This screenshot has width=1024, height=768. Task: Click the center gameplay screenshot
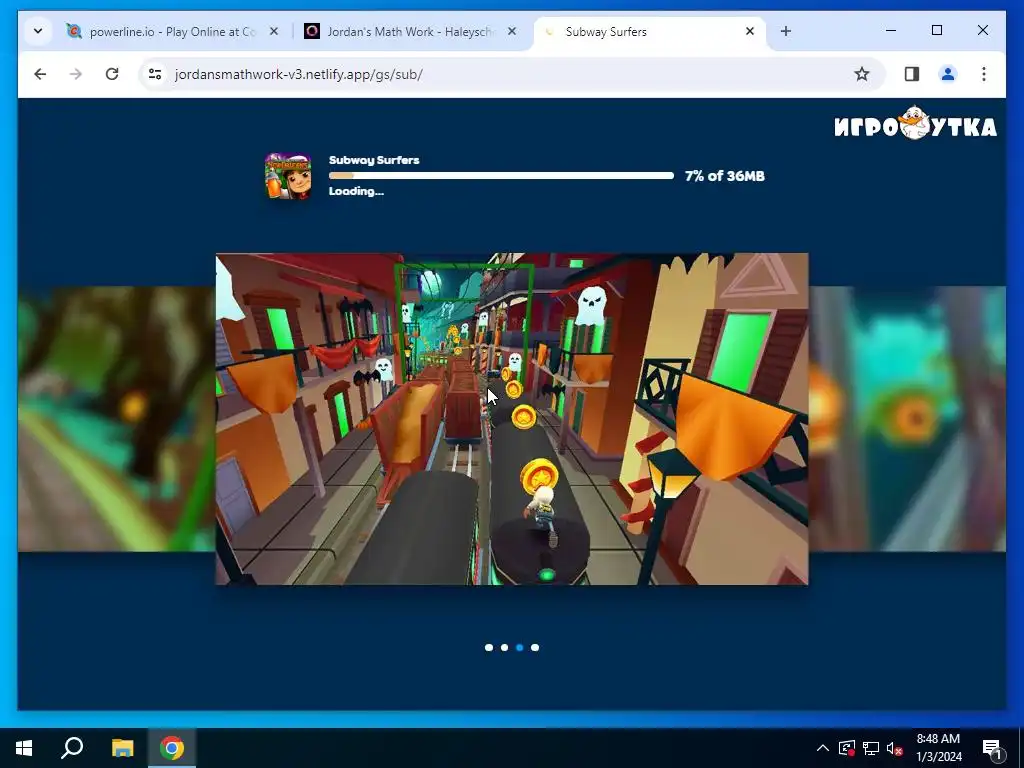(512, 419)
